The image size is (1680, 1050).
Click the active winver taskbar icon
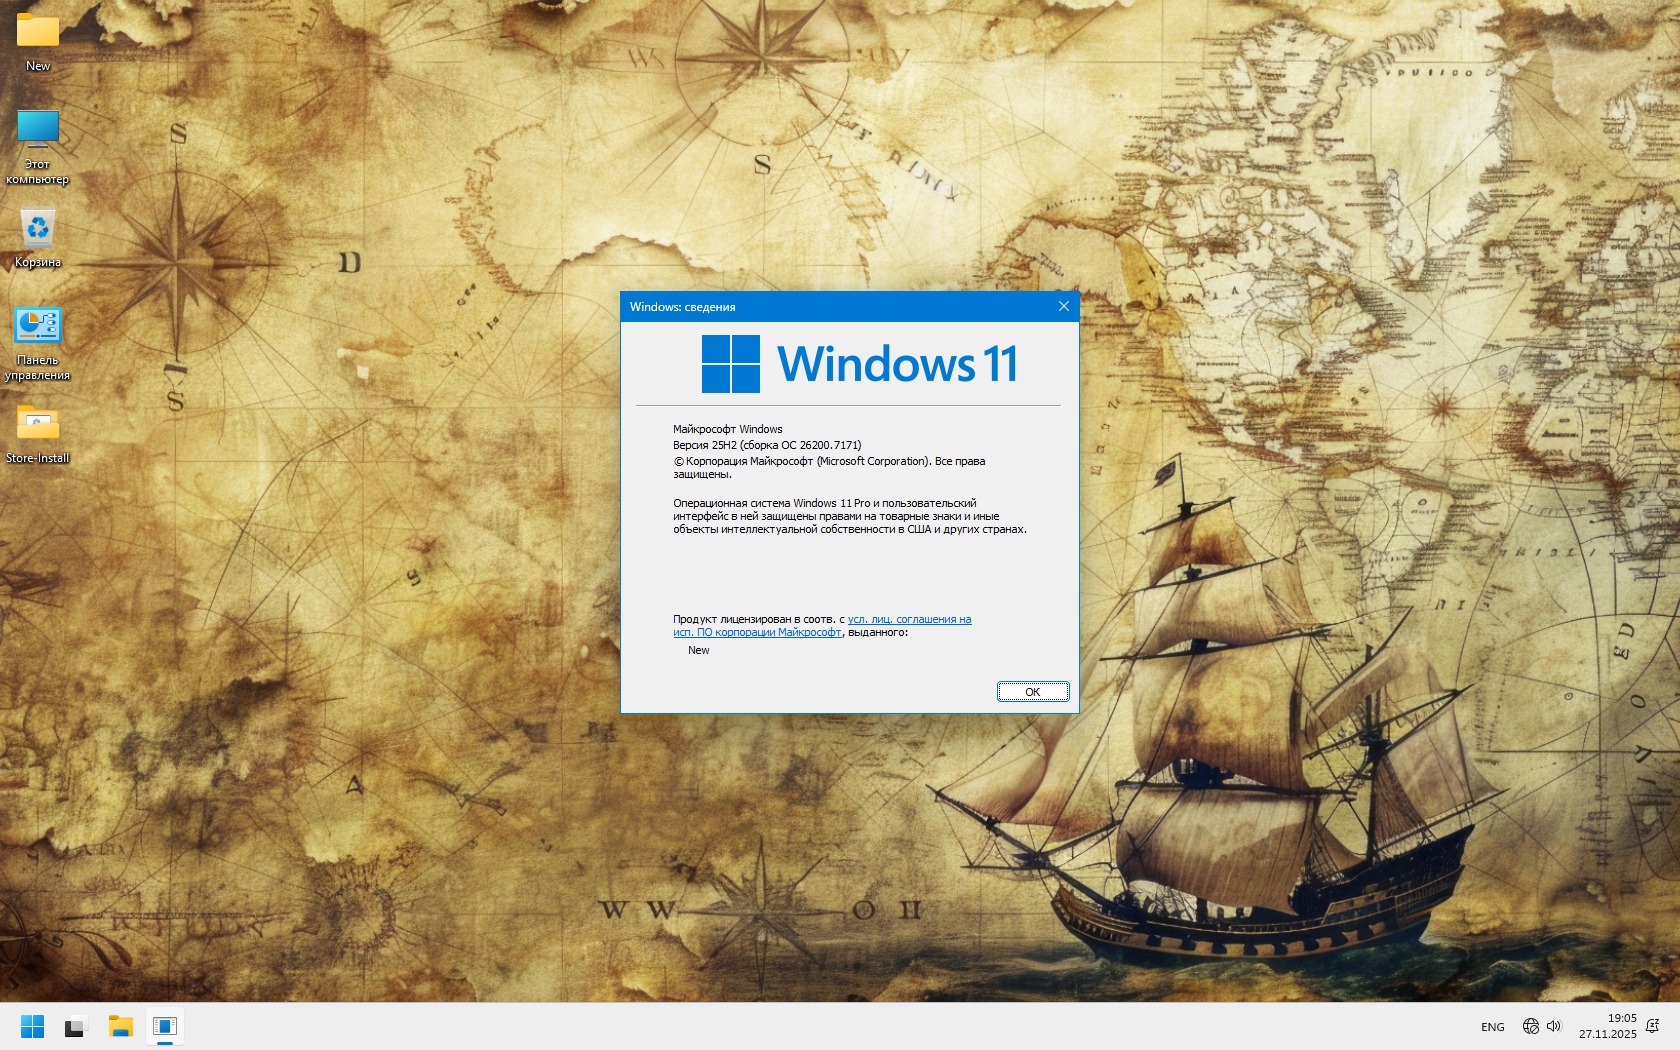coord(165,1026)
